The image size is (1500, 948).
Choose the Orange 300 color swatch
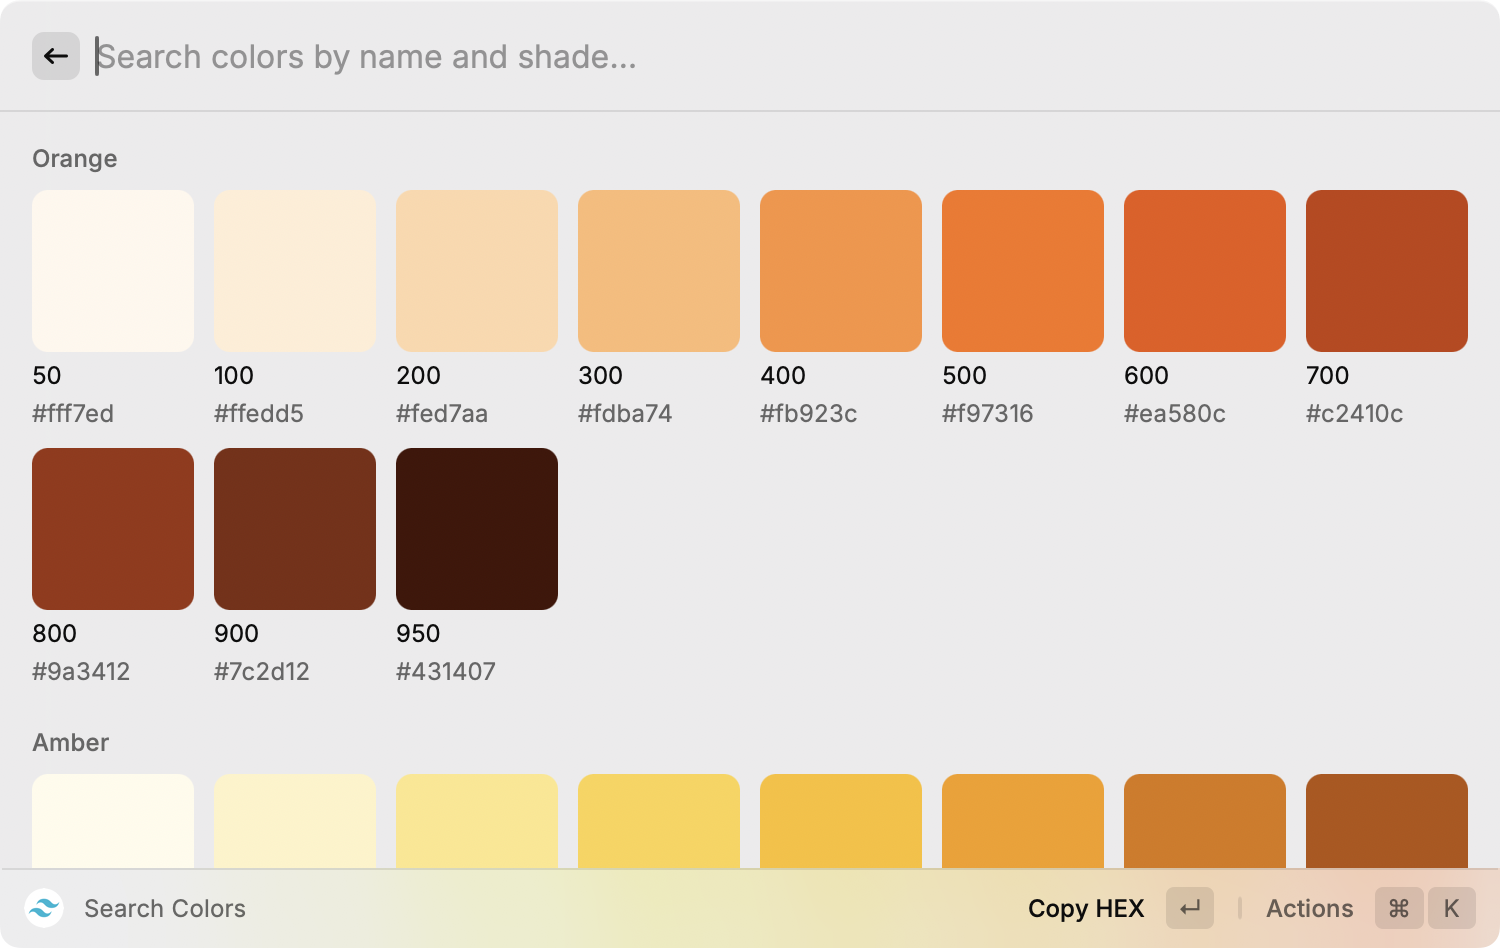click(659, 271)
